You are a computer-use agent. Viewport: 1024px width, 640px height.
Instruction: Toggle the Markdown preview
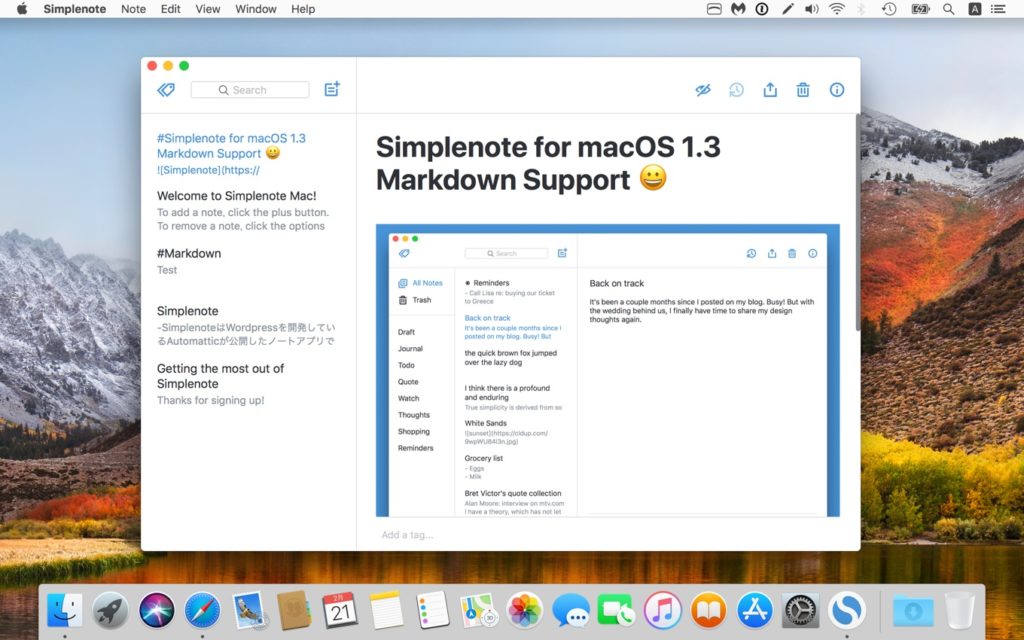pos(703,90)
